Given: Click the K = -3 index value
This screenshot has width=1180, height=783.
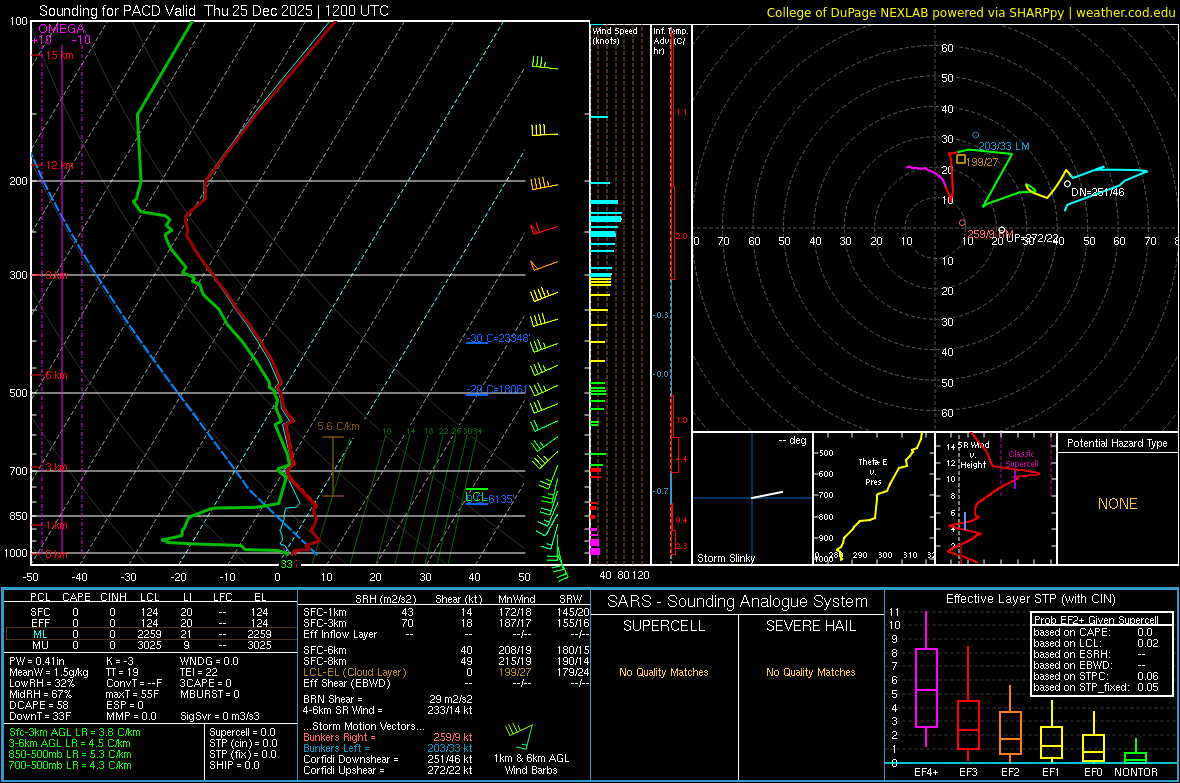Looking at the screenshot, I should coord(120,661).
